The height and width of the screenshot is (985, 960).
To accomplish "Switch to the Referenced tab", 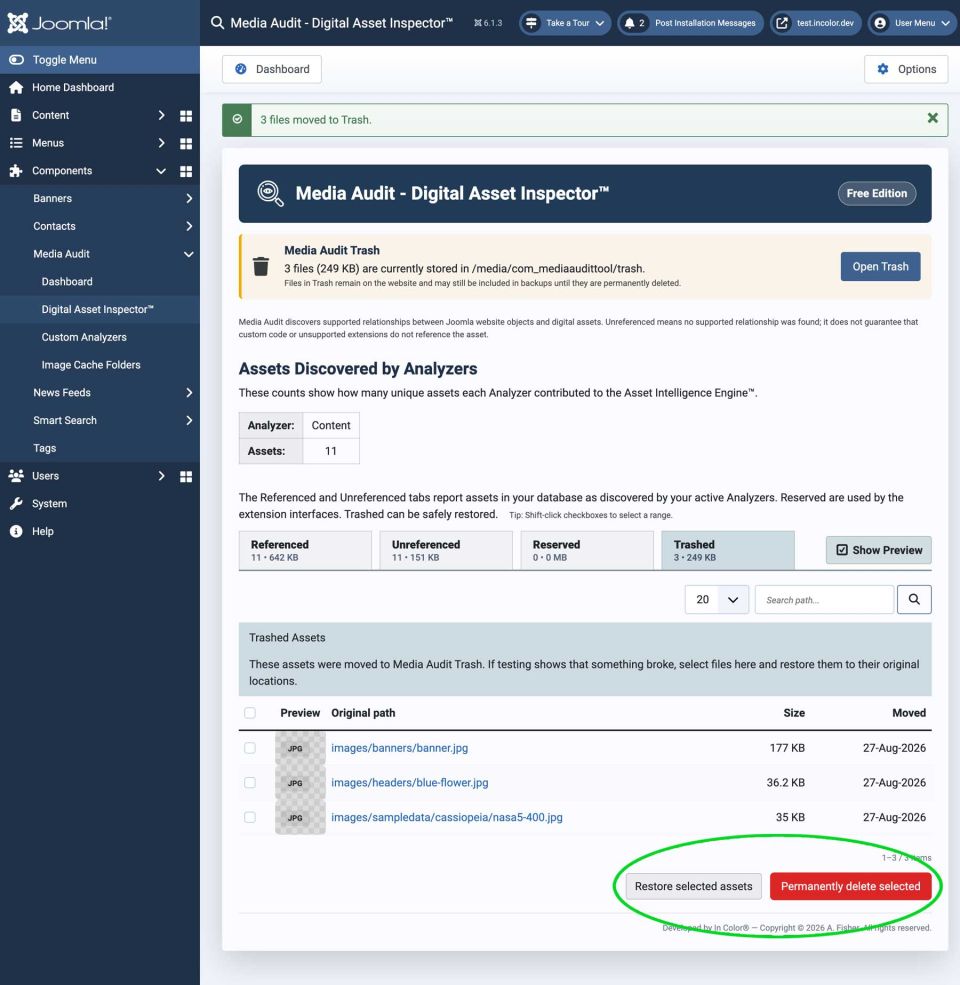I will coord(305,550).
